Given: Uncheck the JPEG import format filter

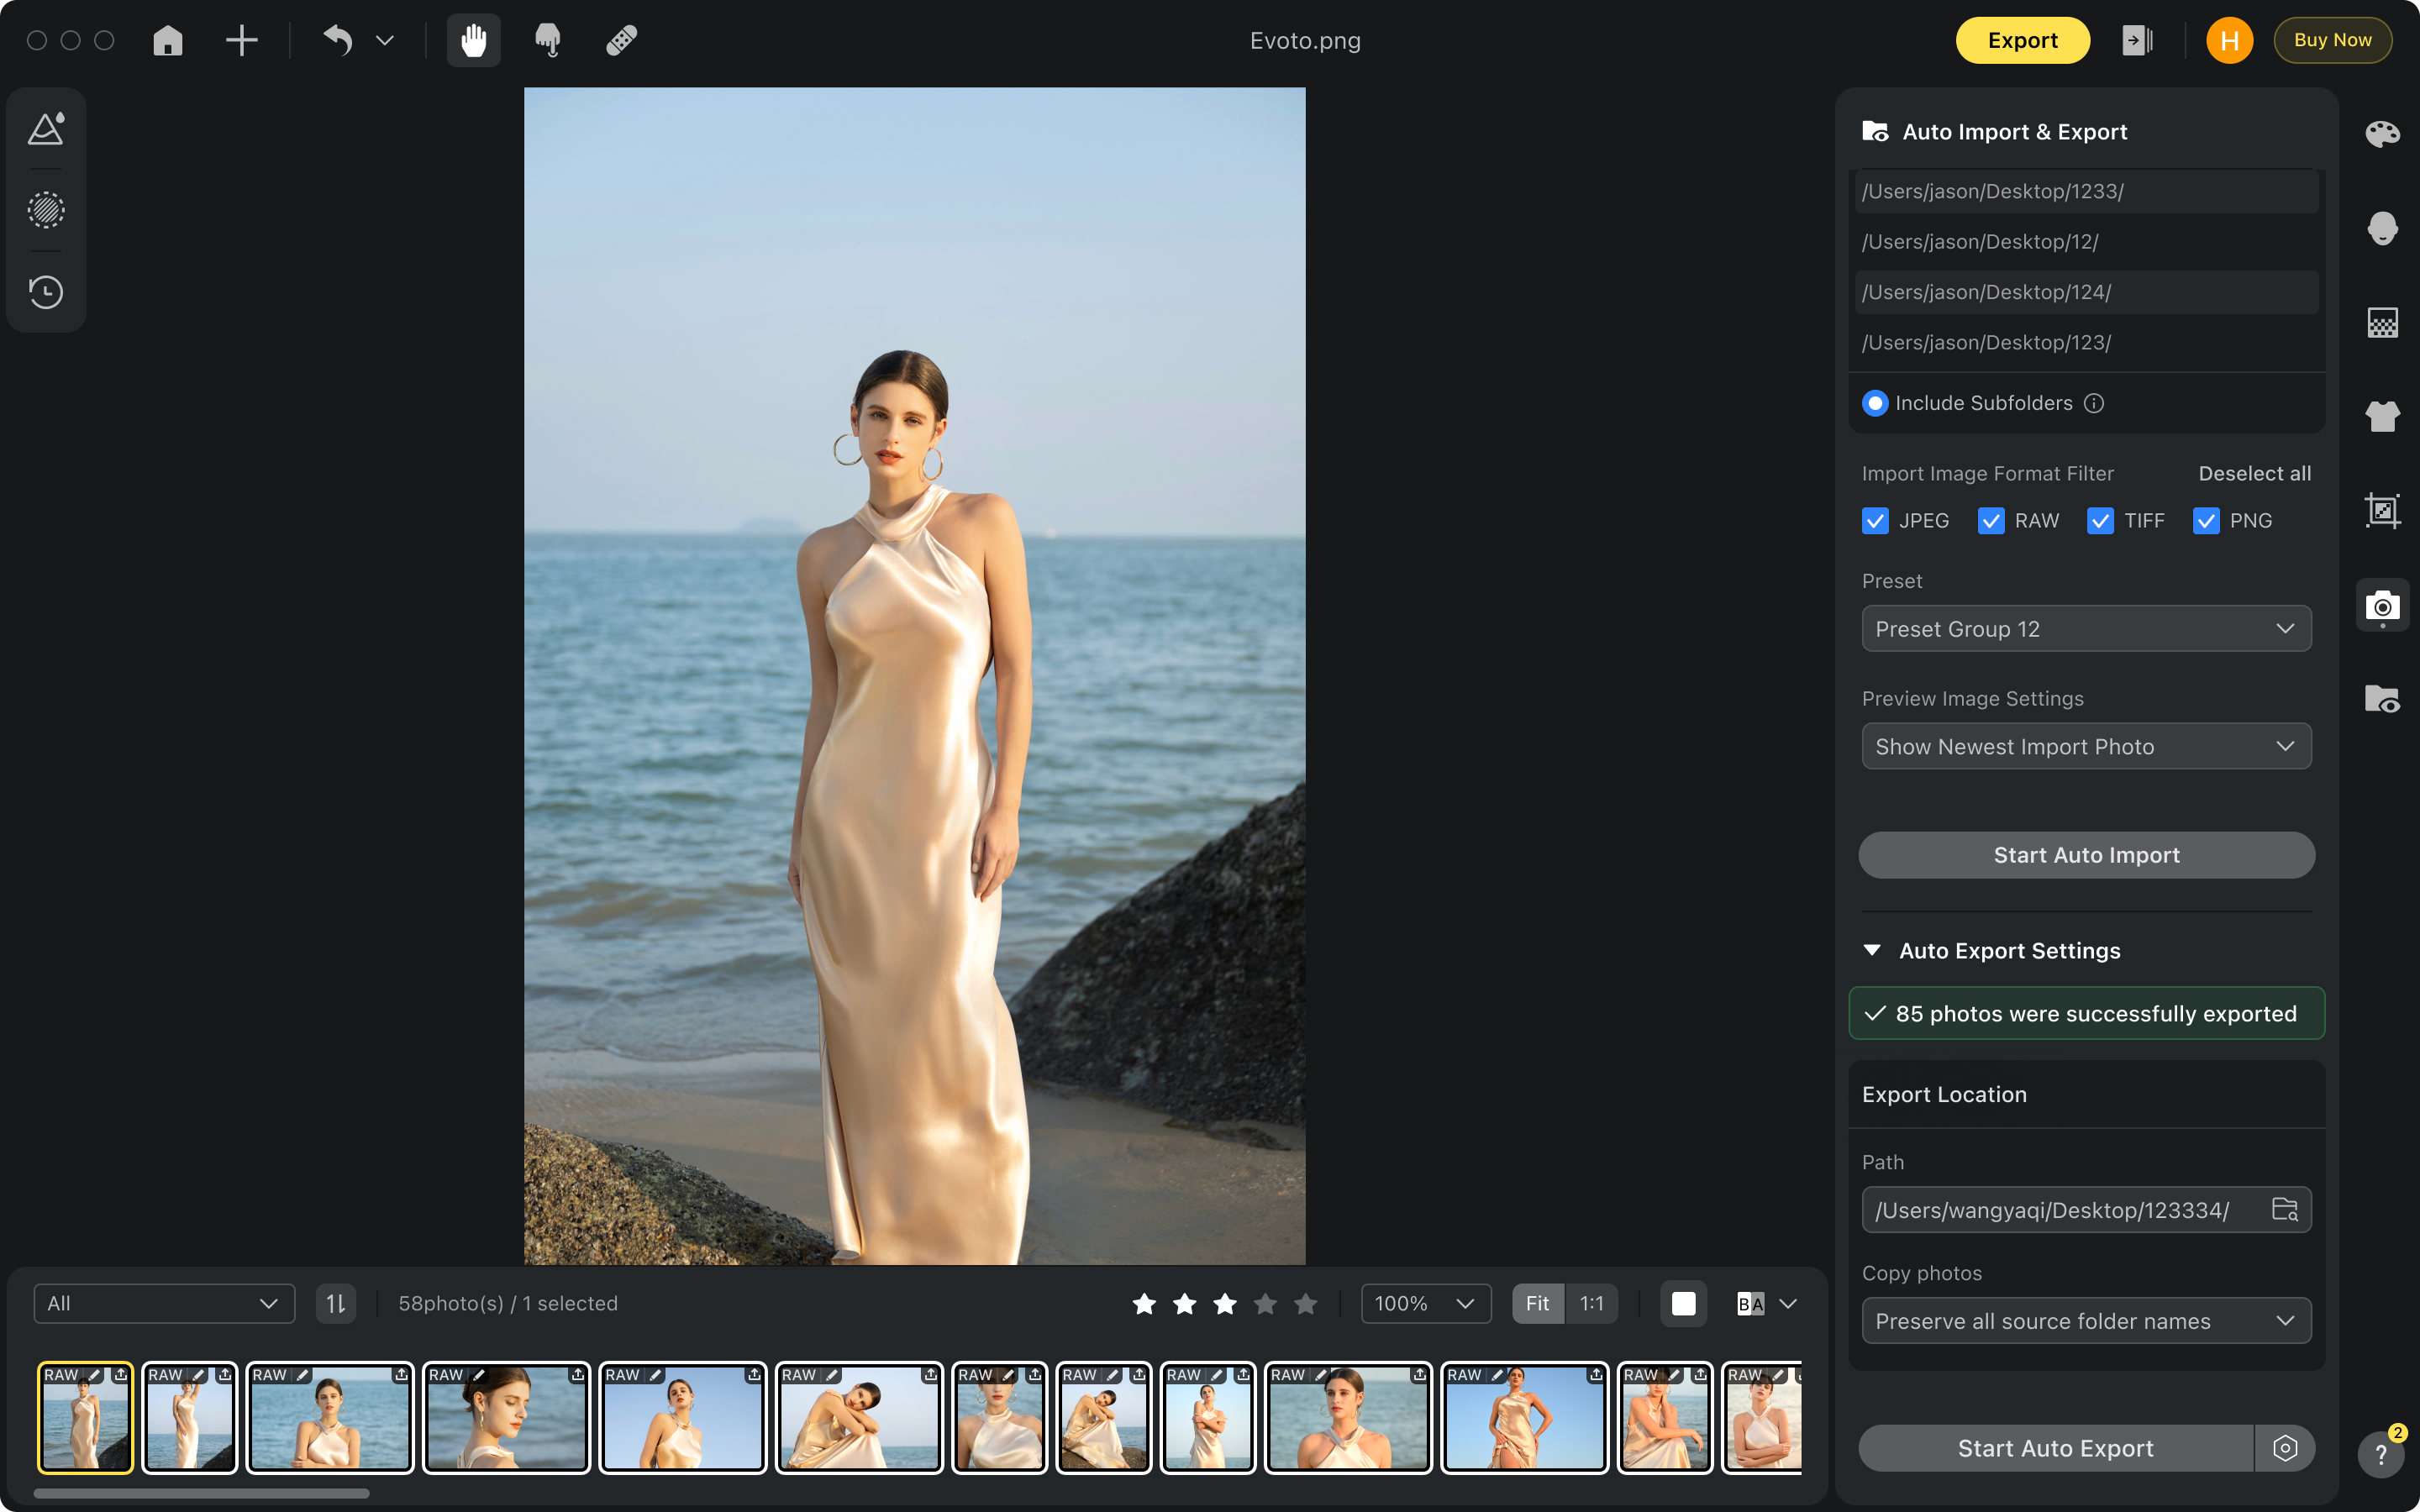Looking at the screenshot, I should 1875,520.
